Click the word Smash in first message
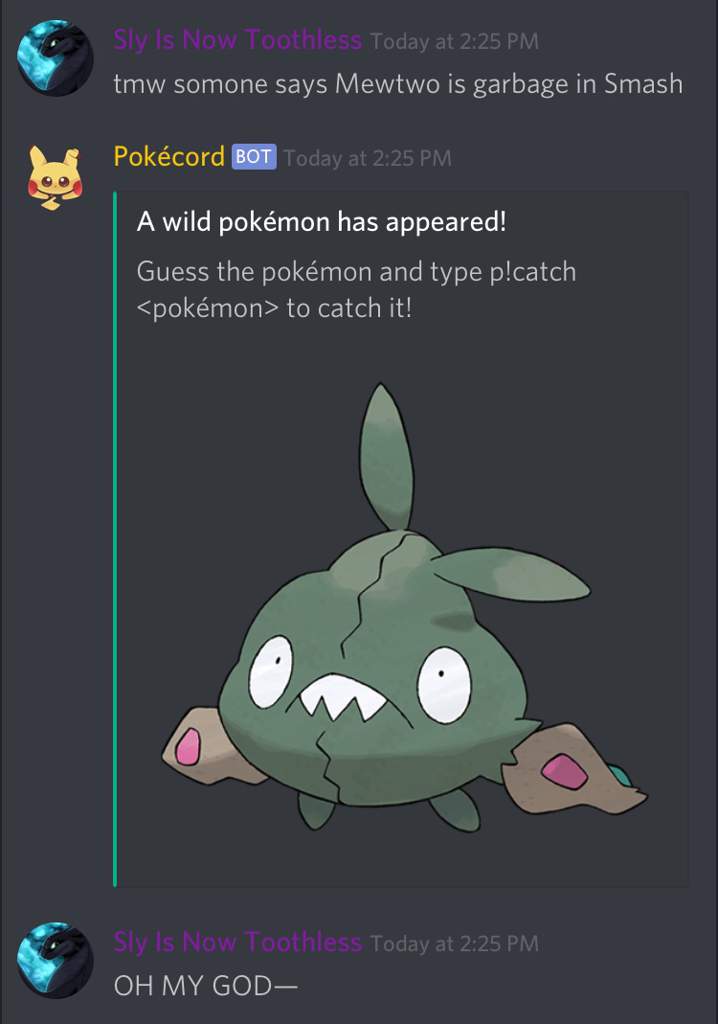This screenshot has height=1024, width=718. point(643,84)
